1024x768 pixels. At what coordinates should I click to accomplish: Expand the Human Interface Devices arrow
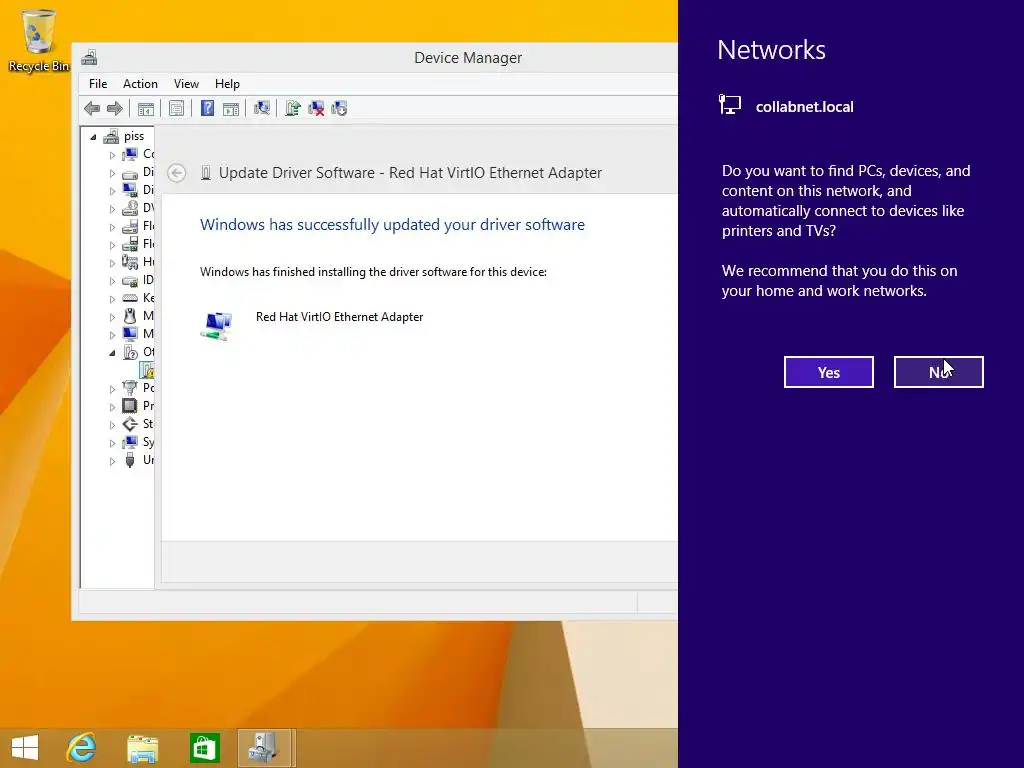pos(112,263)
